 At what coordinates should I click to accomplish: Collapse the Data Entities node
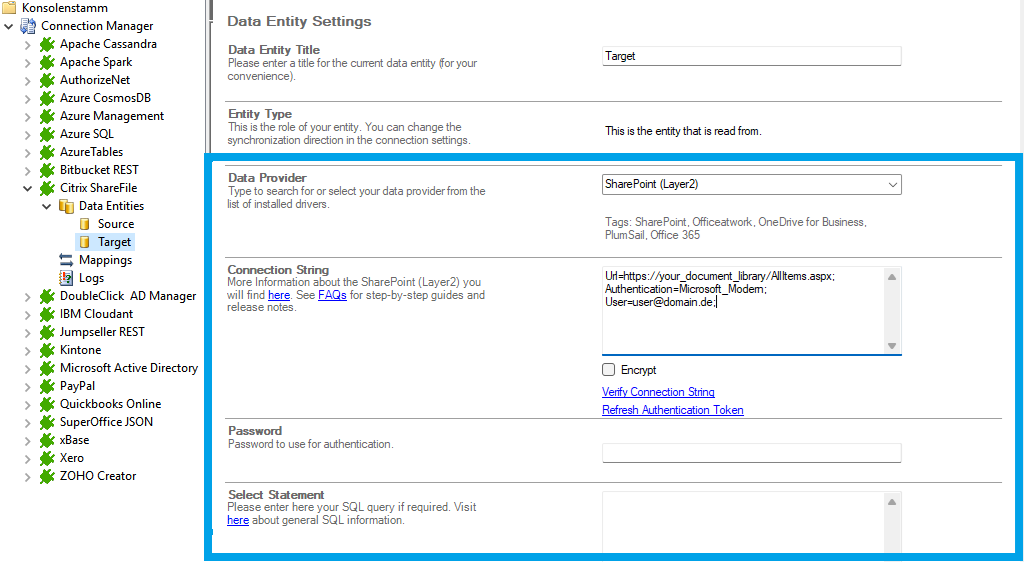point(46,206)
